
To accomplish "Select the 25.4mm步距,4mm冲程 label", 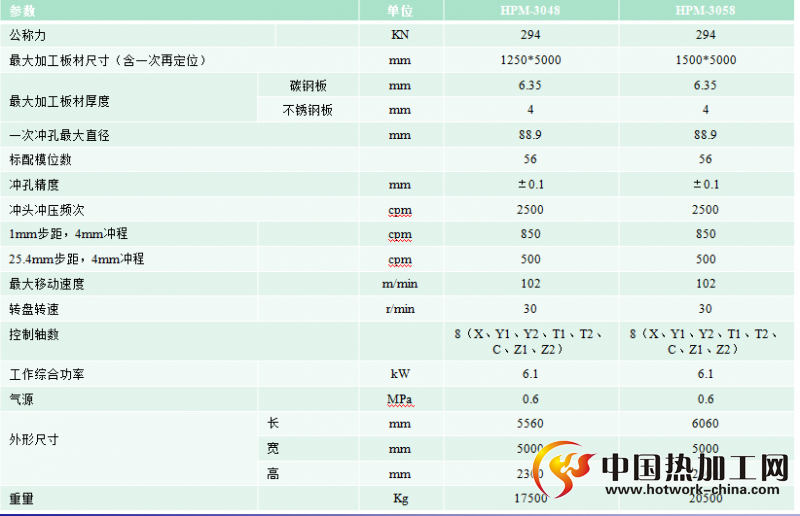I will coord(77,259).
